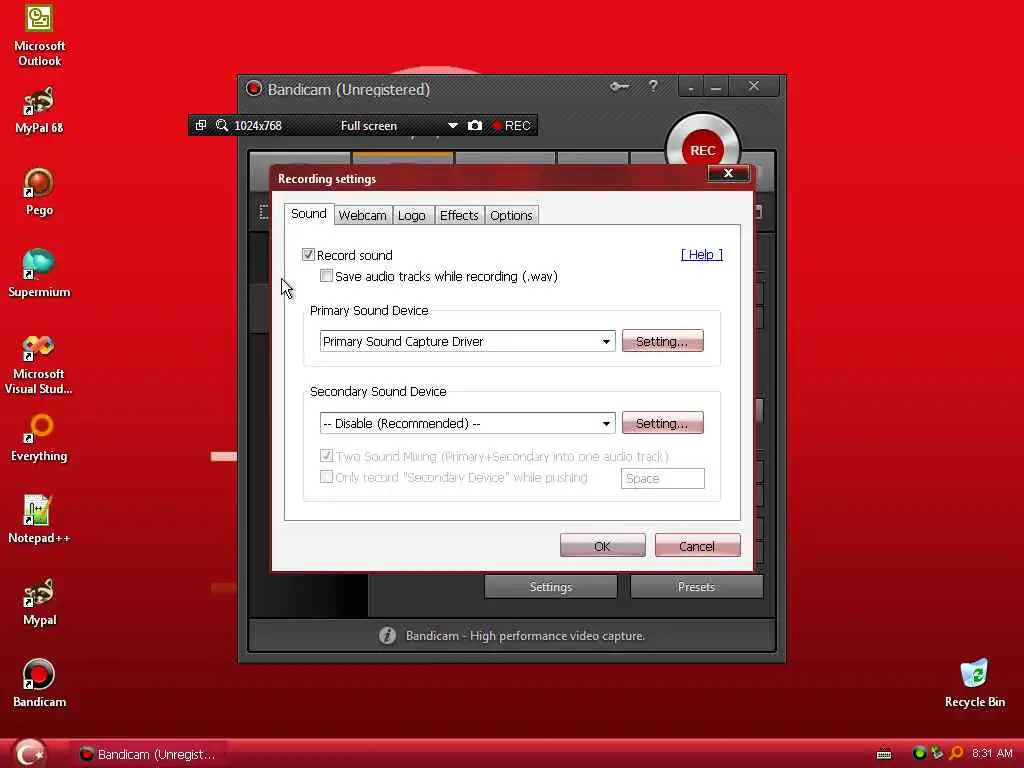Switch to the Effects tab
The height and width of the screenshot is (768, 1024).
click(459, 216)
